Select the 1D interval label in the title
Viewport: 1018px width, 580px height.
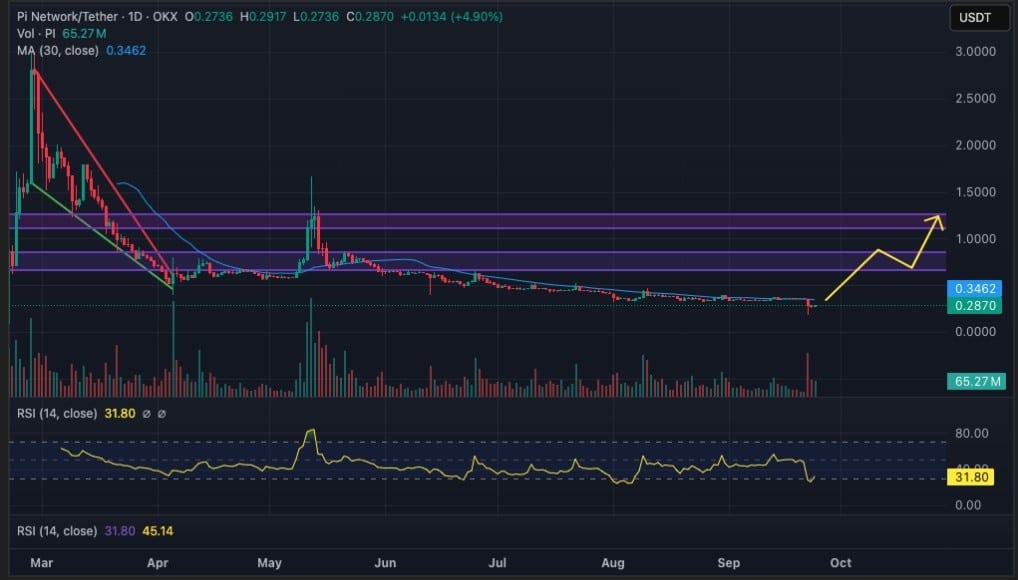(x=135, y=17)
